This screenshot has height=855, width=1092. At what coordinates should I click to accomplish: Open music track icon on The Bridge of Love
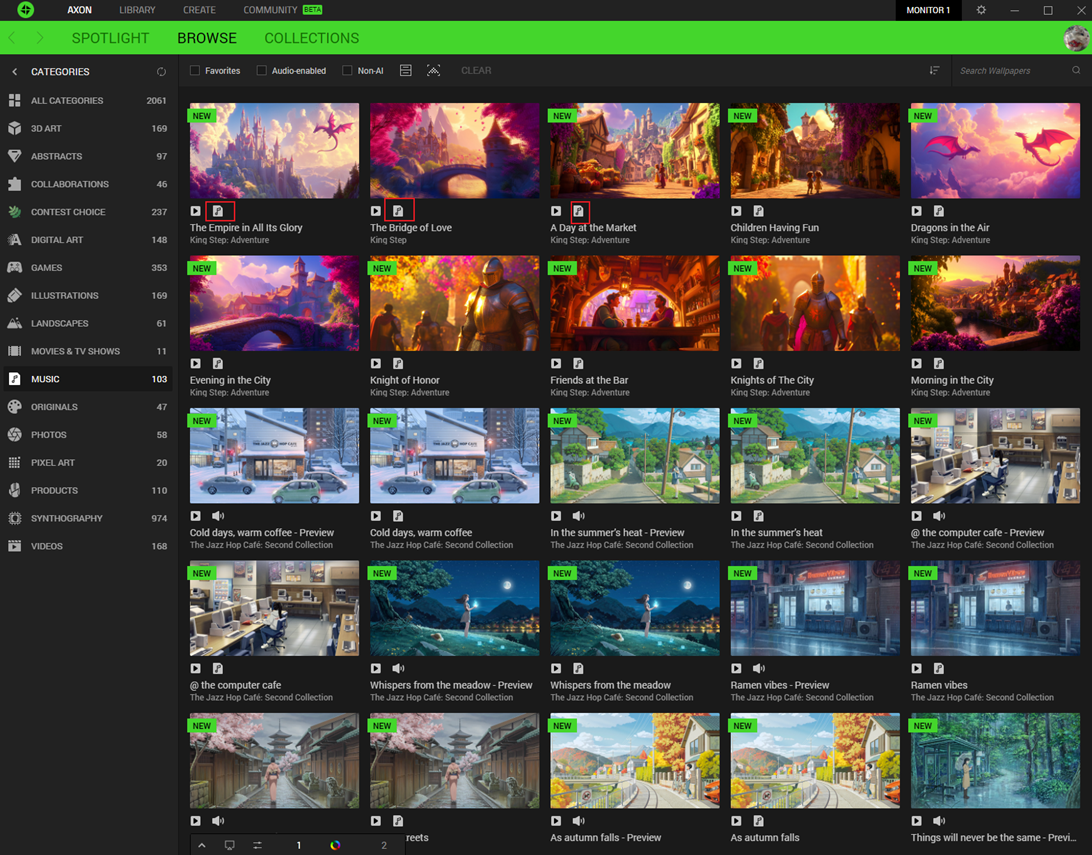coord(399,209)
